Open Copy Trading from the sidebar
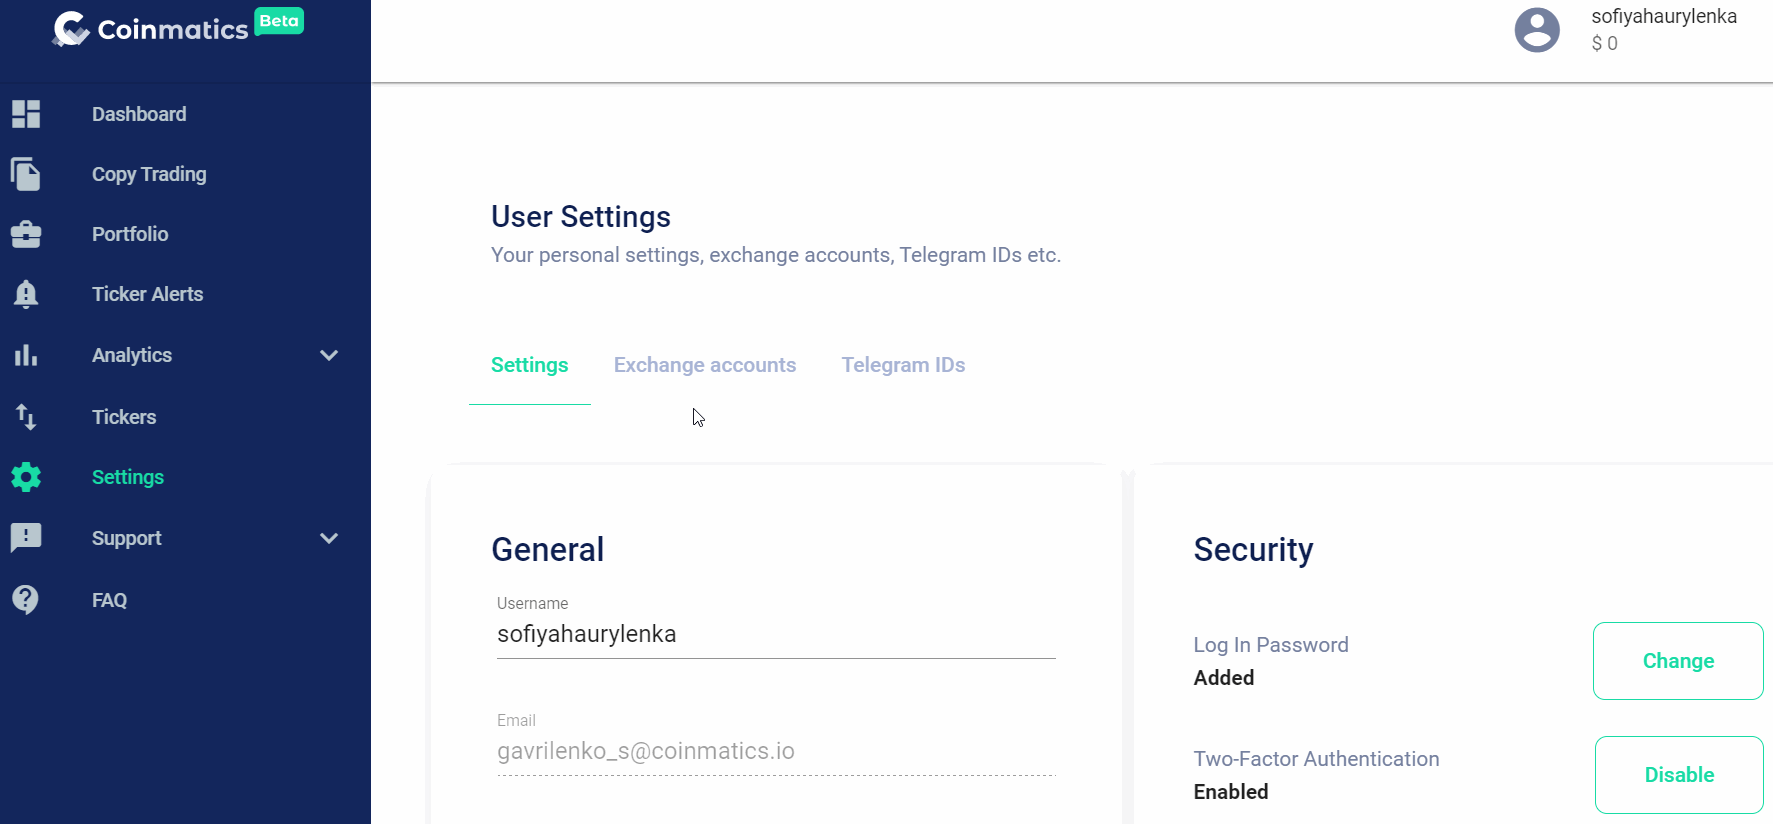 [149, 174]
